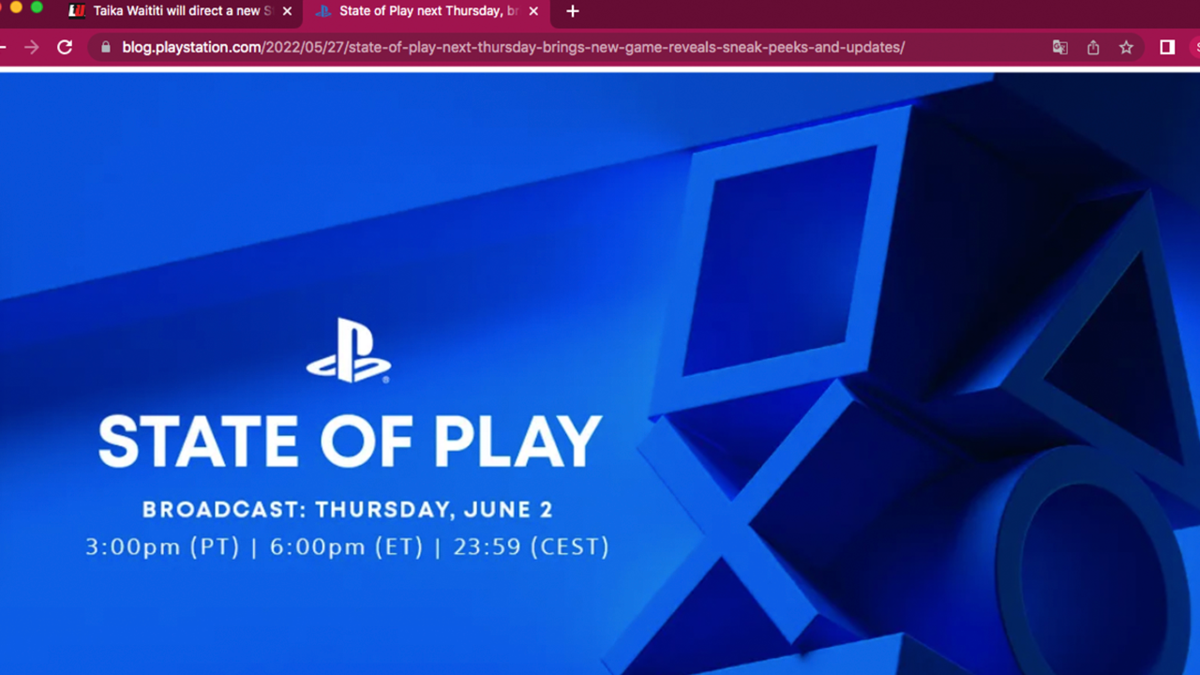Click the PlayStation favicon on the tab

(x=323, y=12)
